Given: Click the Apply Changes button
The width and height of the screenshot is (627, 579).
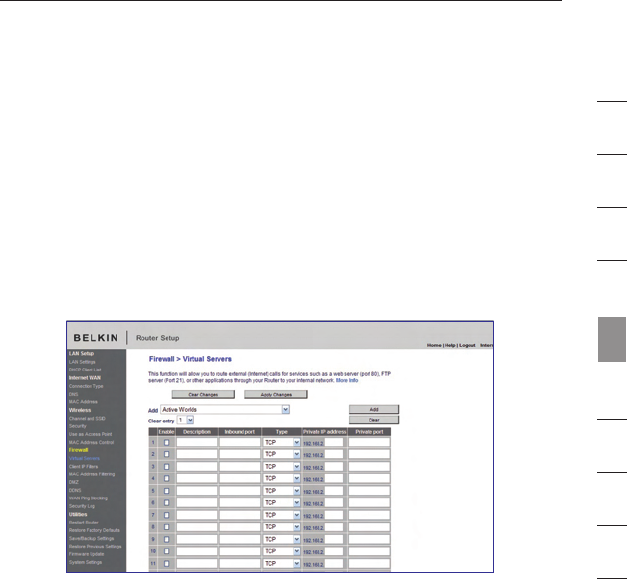Looking at the screenshot, I should pos(276,395).
